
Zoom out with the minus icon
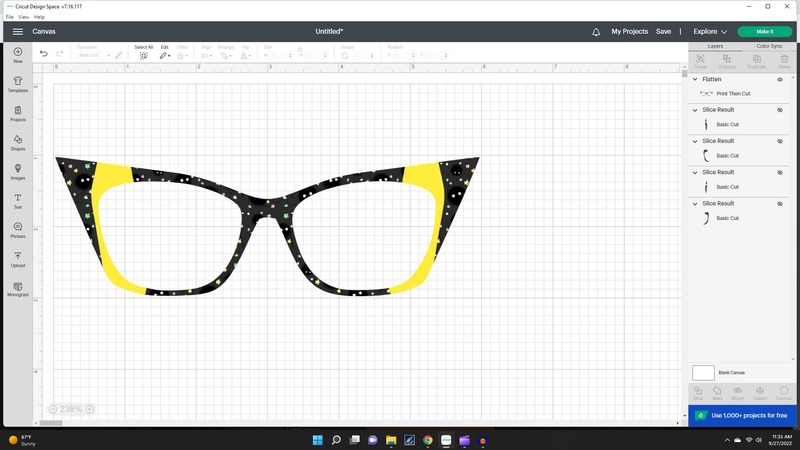pyautogui.click(x=53, y=409)
